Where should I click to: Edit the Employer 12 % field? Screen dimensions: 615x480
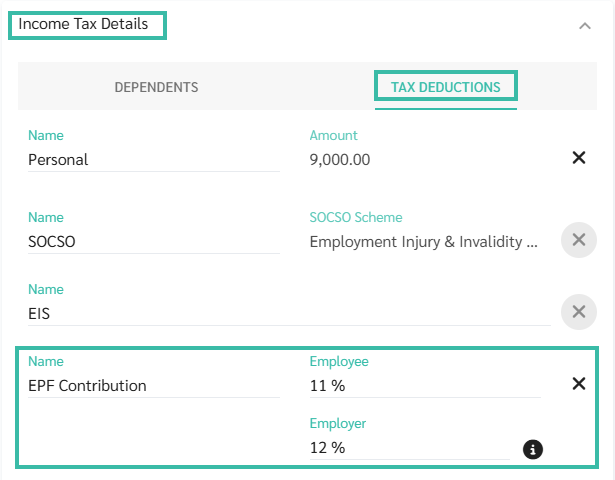(x=410, y=448)
